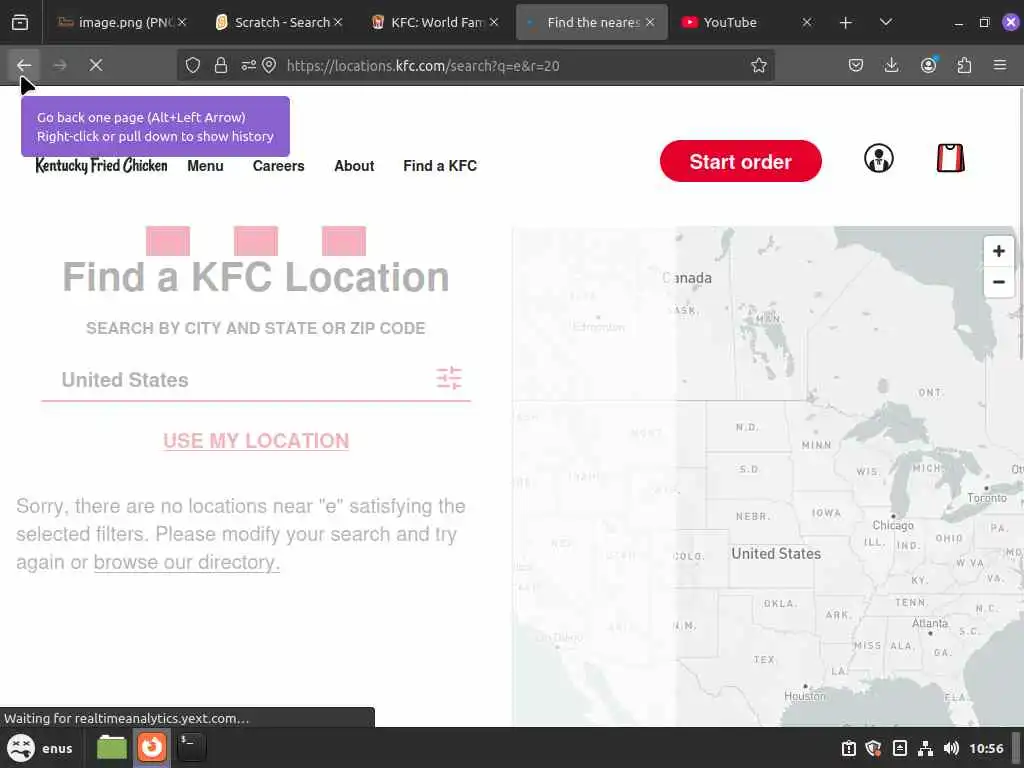Click the forward navigation arrow
Screen dimensions: 1024x768
pos(59,65)
